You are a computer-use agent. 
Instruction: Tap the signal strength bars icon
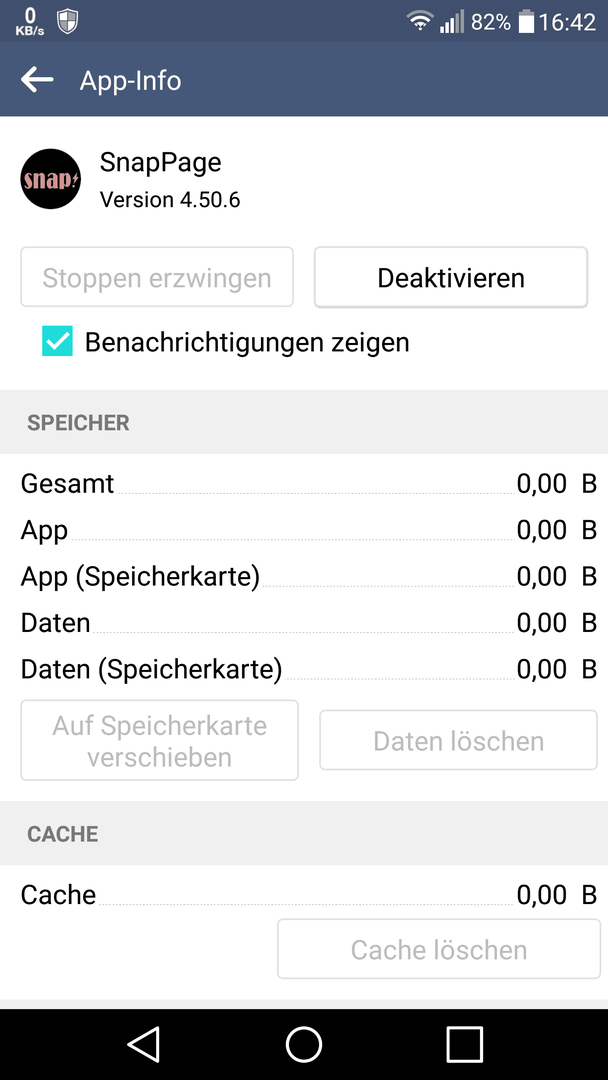452,21
